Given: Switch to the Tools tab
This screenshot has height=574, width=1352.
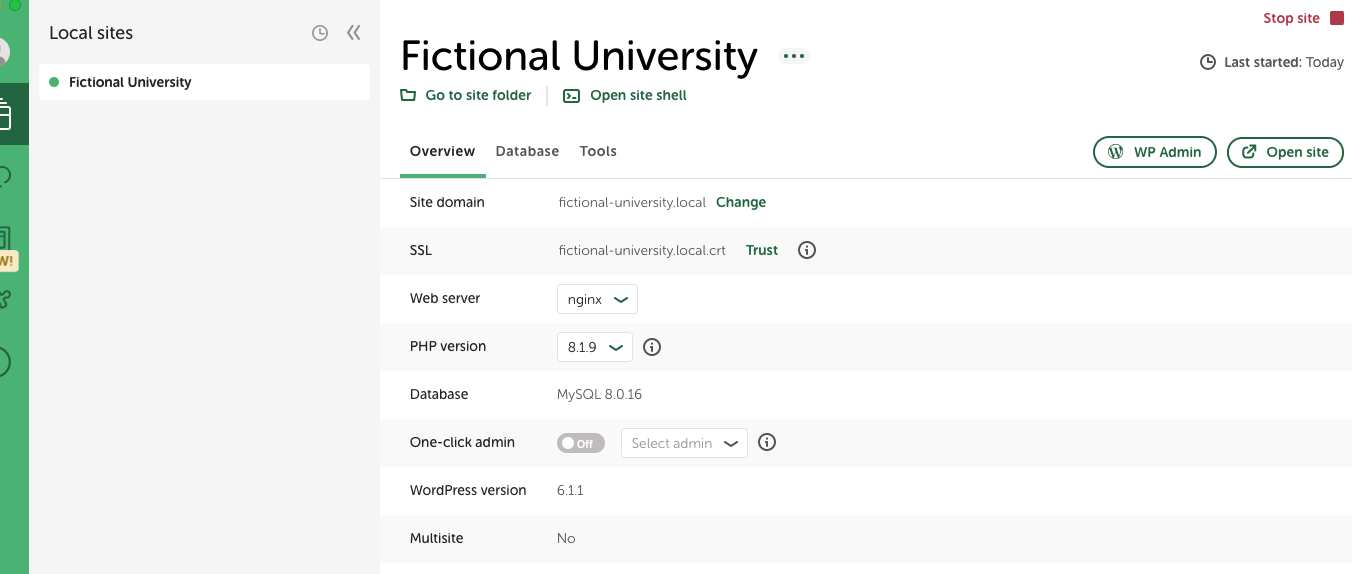Looking at the screenshot, I should pyautogui.click(x=598, y=152).
